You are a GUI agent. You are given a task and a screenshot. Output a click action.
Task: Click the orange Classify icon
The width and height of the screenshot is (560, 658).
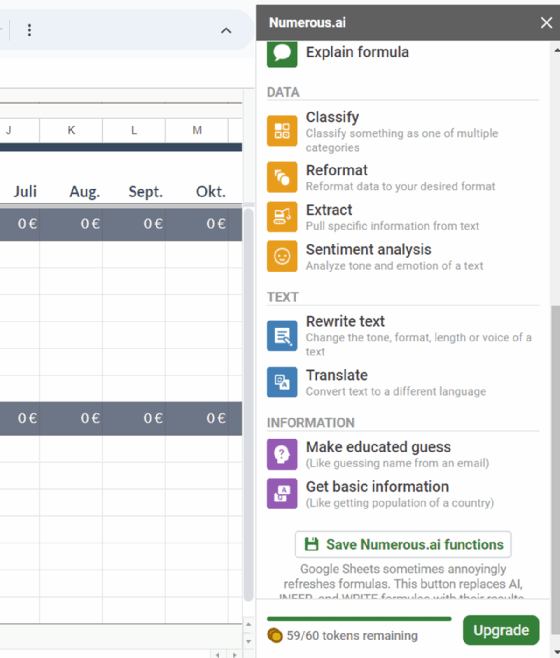[x=282, y=131]
